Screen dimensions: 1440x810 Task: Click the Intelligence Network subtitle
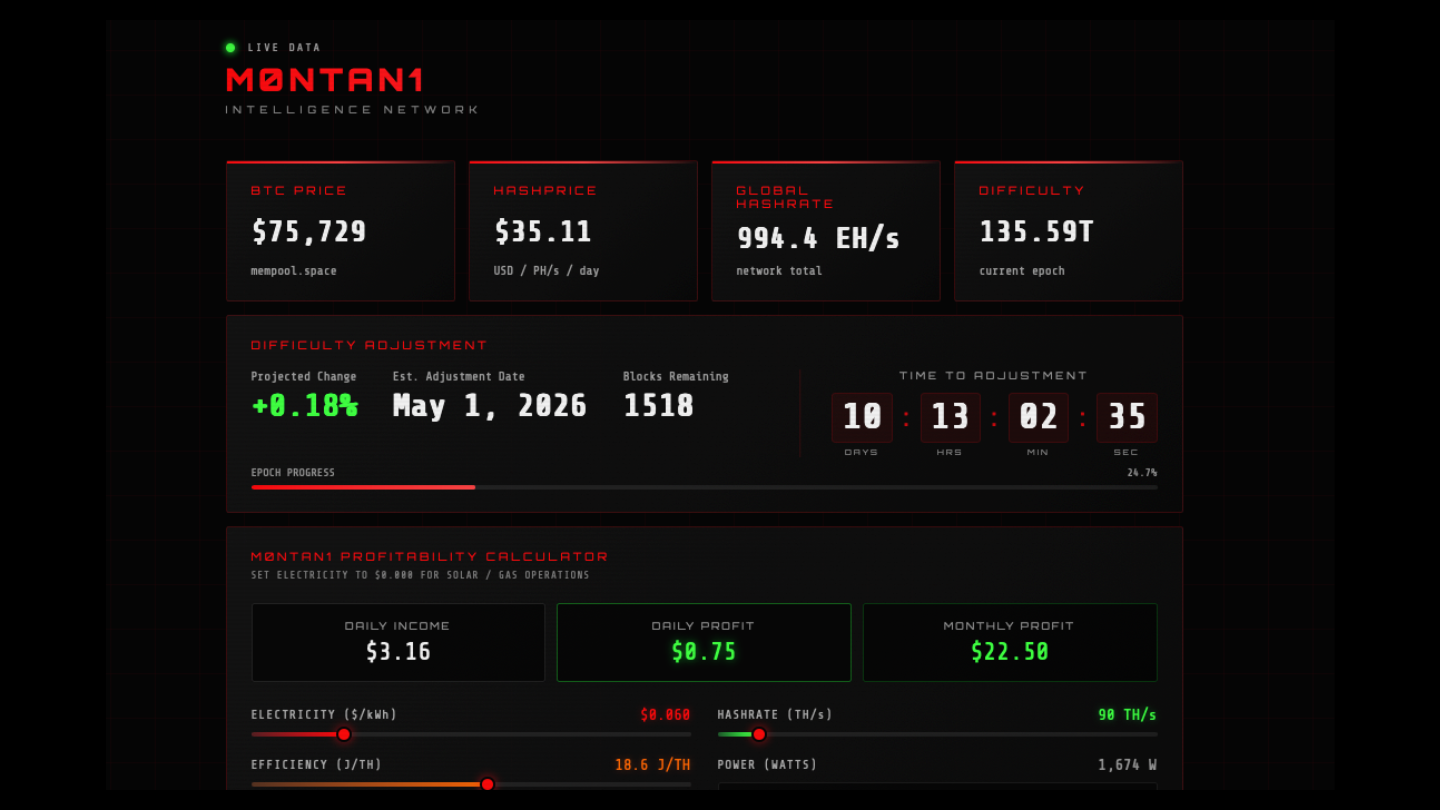[x=352, y=109]
